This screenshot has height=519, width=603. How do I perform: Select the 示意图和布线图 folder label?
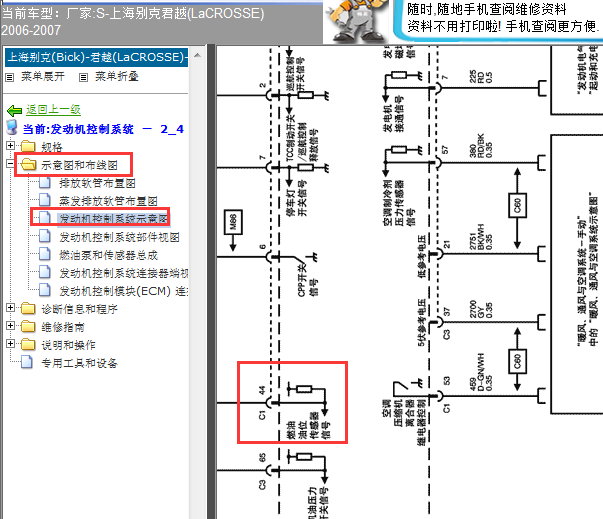(79, 165)
